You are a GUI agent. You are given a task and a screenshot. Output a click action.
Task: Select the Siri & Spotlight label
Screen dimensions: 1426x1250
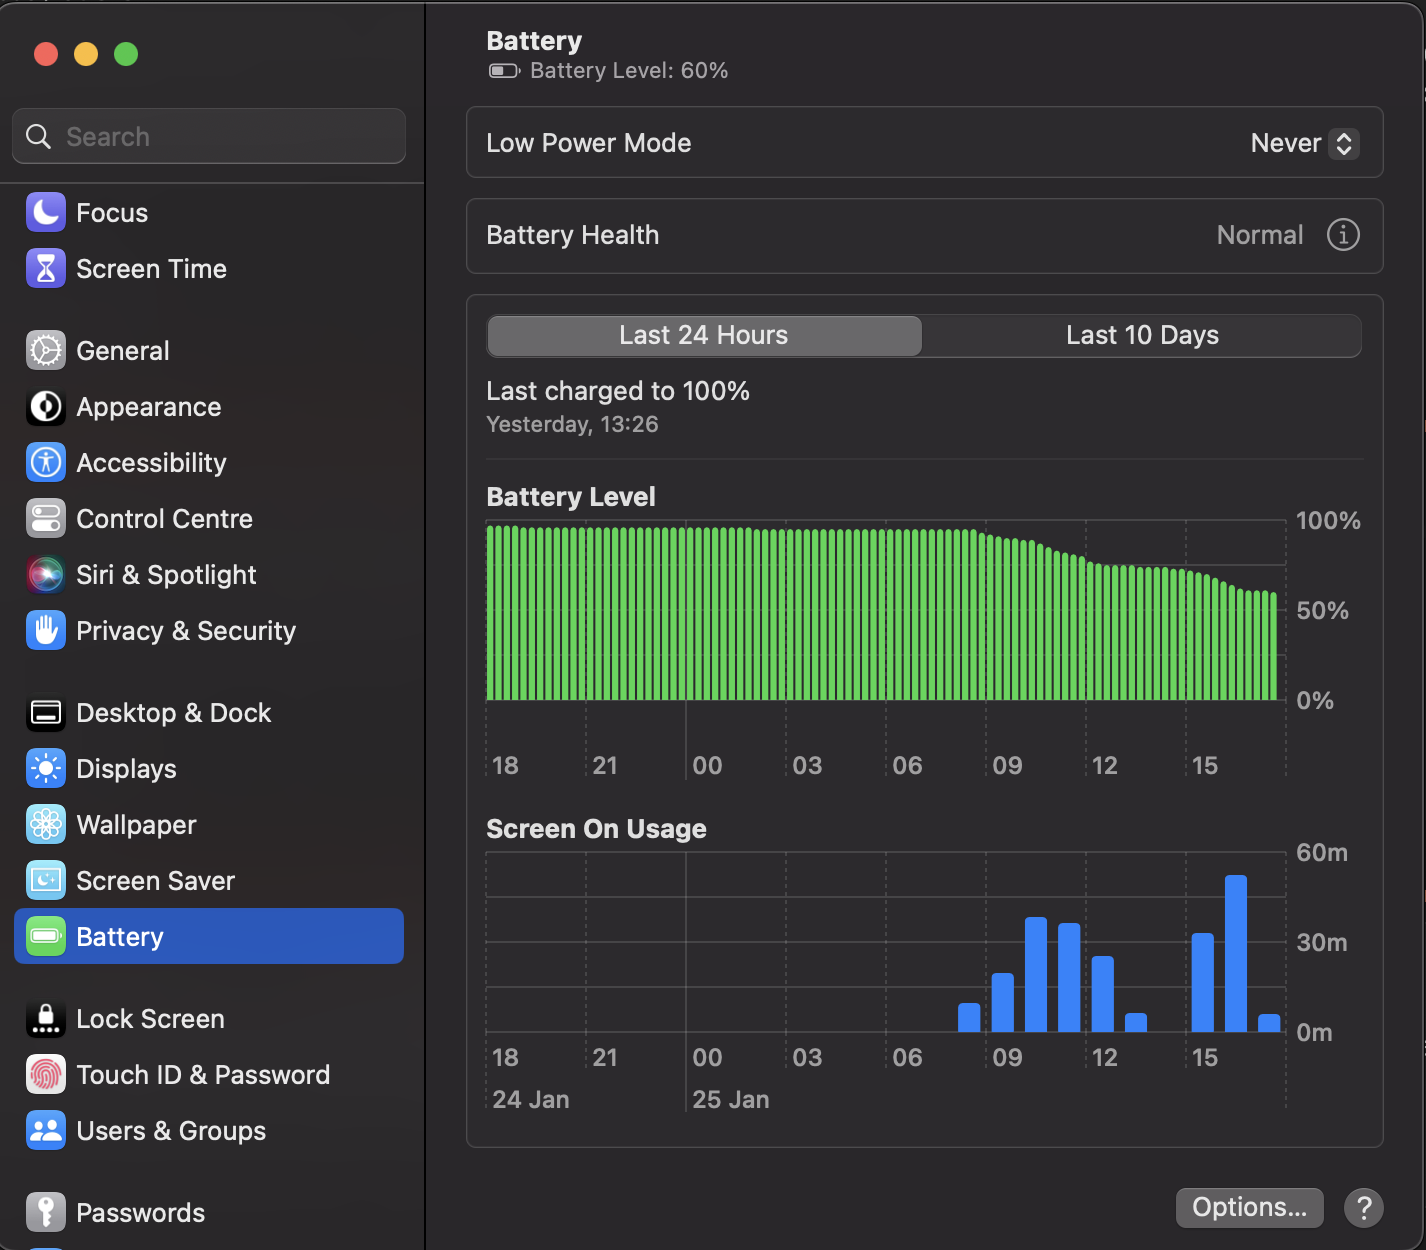[x=167, y=575]
